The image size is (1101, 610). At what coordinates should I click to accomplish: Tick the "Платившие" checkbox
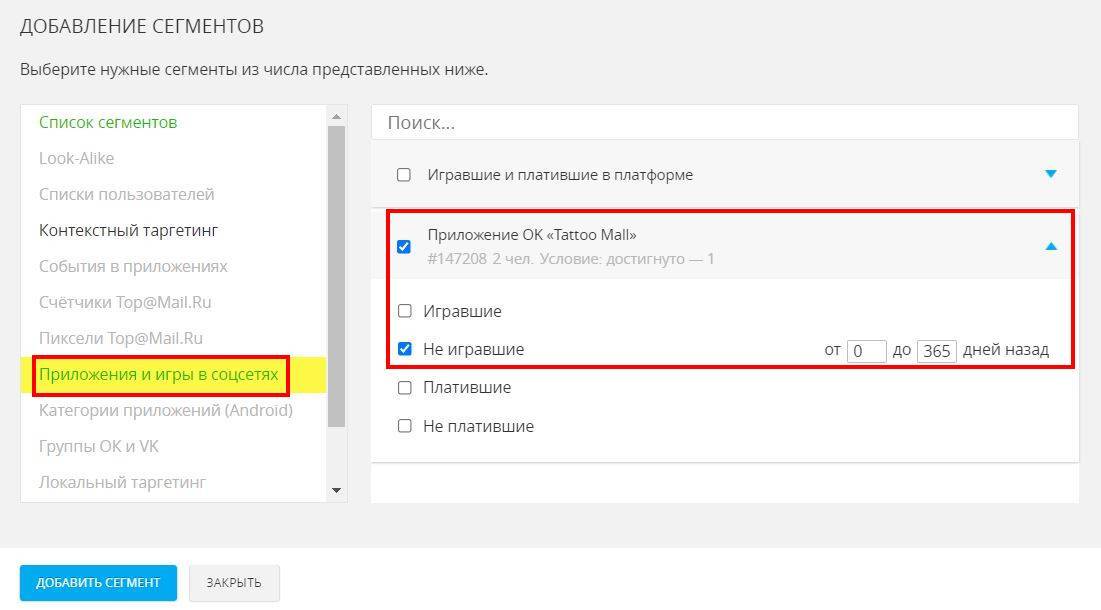point(405,387)
